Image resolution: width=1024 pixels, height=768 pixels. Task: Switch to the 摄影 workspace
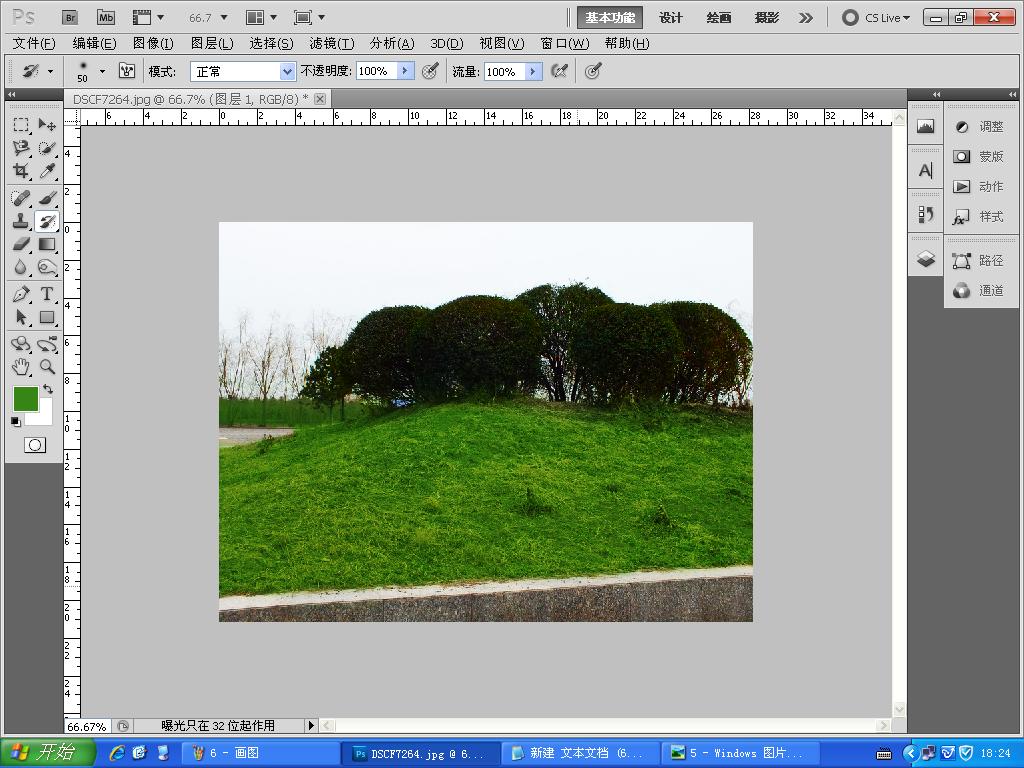767,18
